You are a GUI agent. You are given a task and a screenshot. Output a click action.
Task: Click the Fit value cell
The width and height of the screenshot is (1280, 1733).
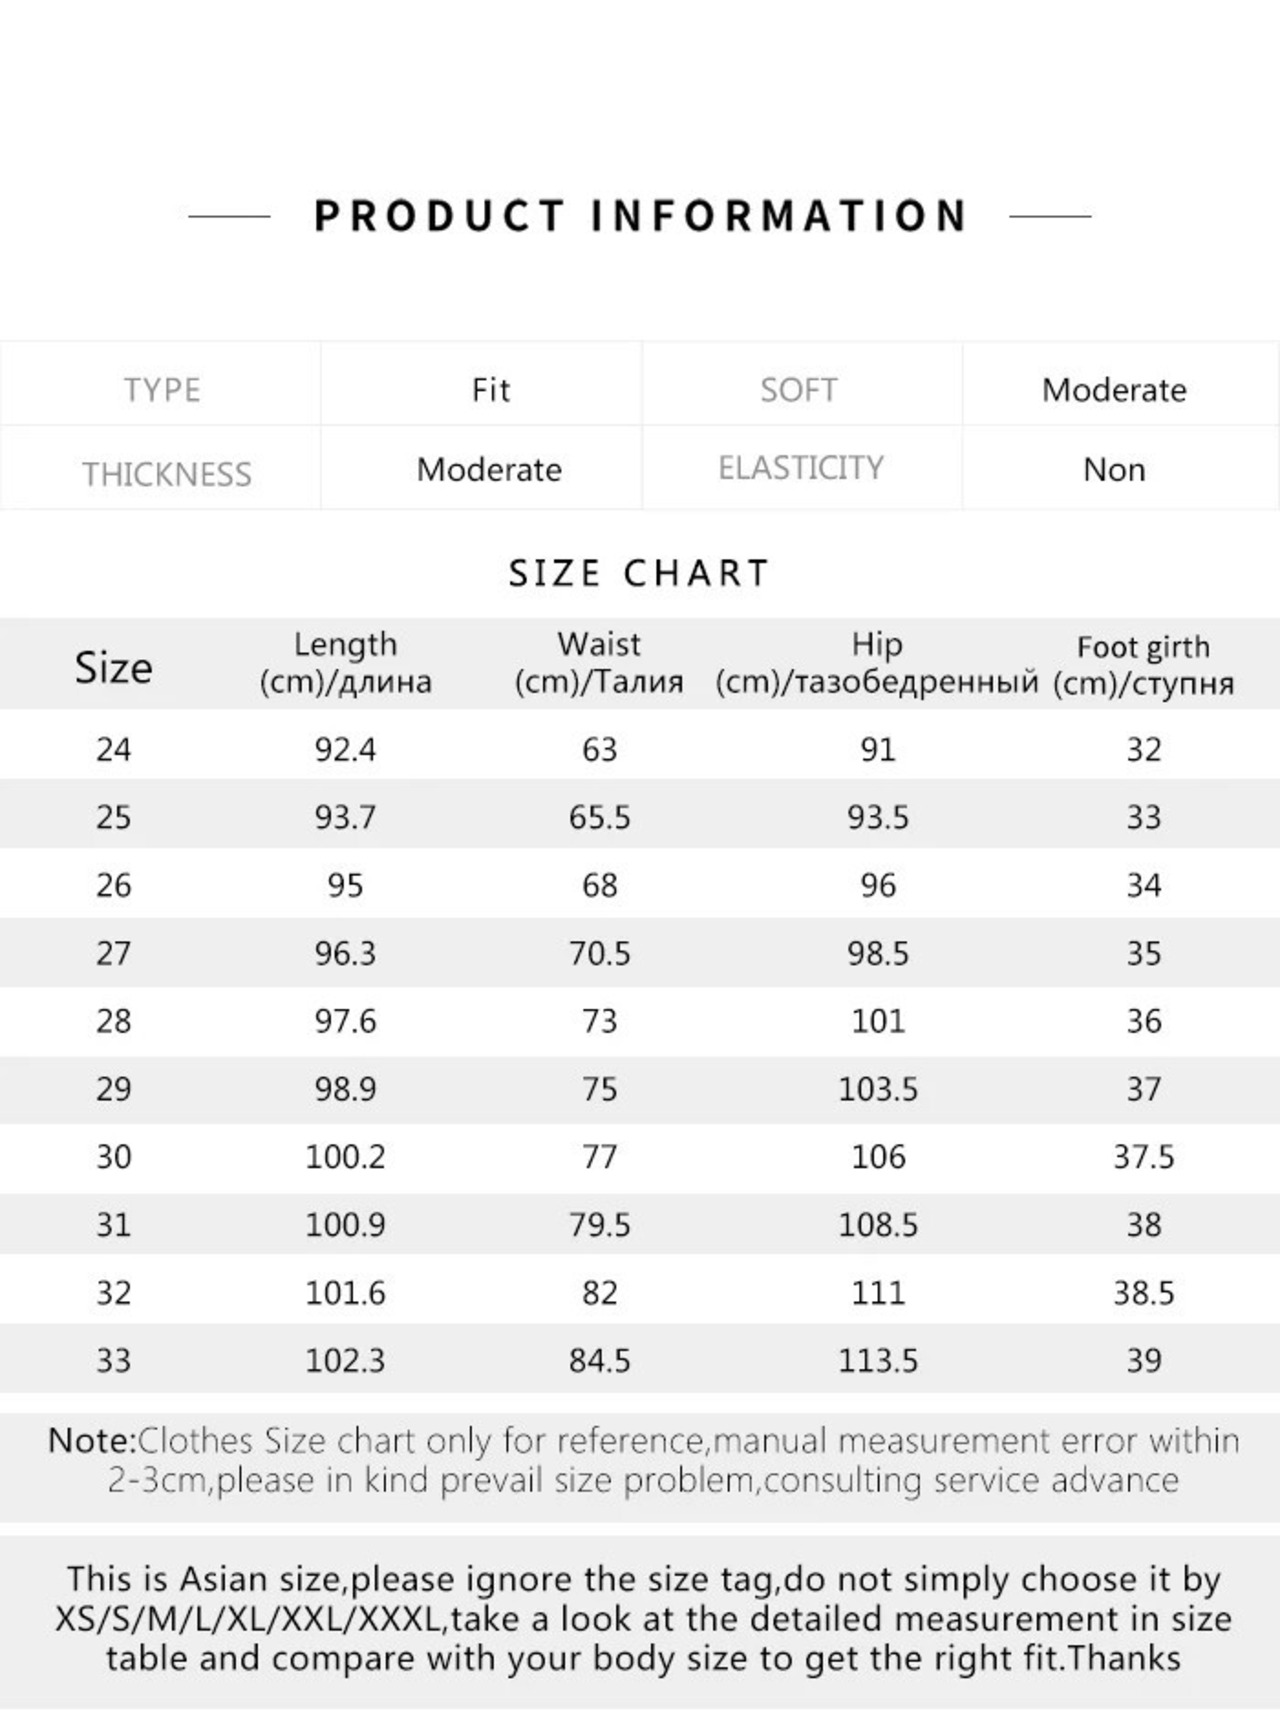tap(490, 389)
